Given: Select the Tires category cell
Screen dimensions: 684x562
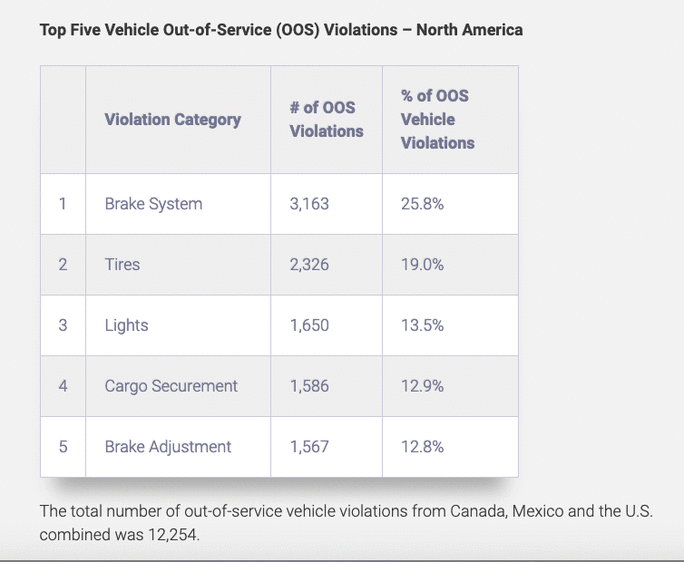Looking at the screenshot, I should [x=123, y=265].
